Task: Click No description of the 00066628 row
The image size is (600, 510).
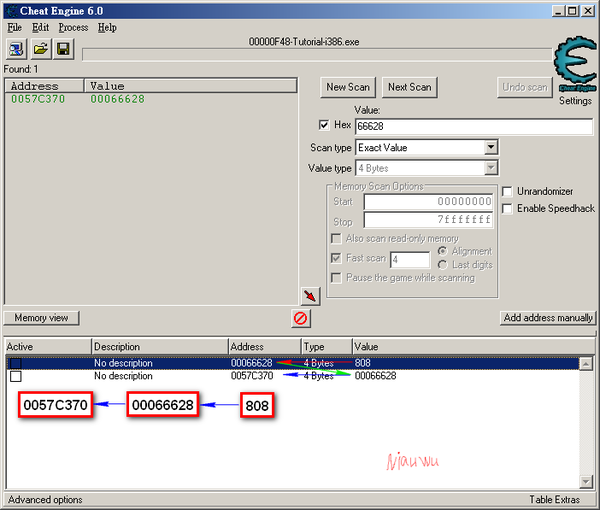Action: click(x=123, y=363)
